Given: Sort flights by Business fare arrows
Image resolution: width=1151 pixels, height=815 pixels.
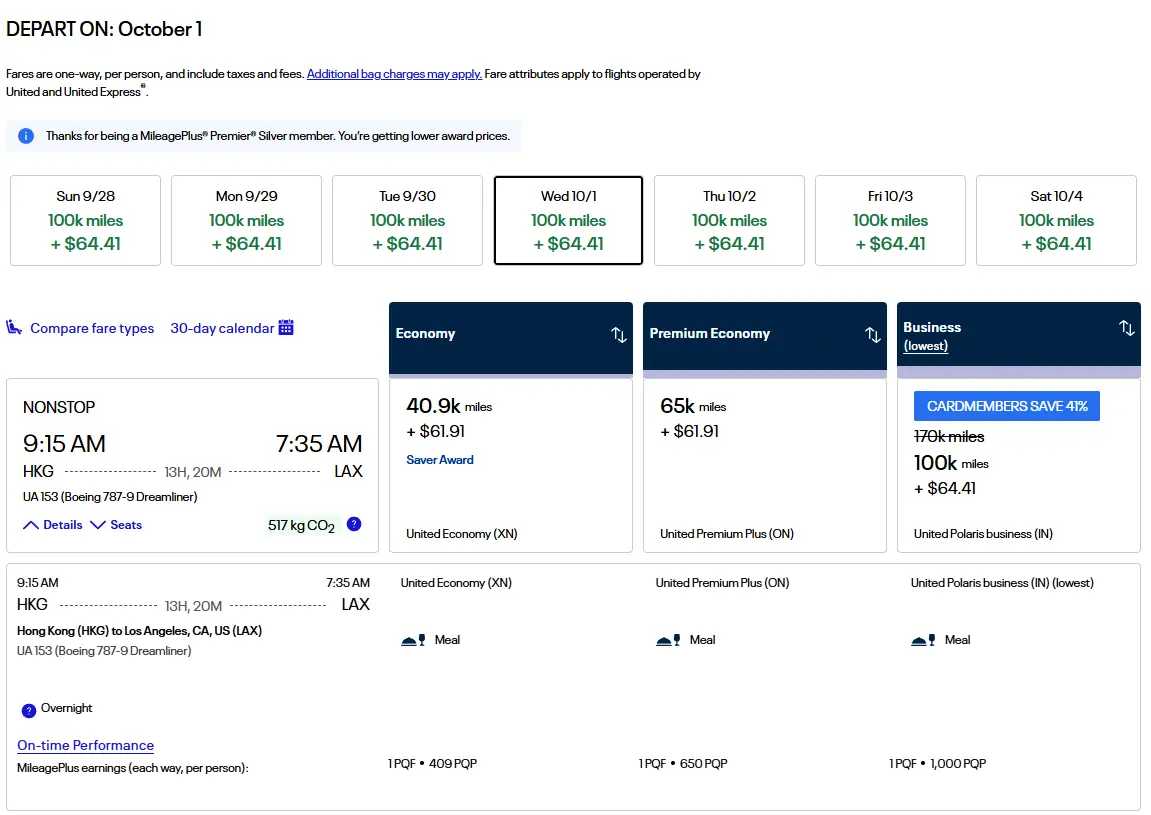Looking at the screenshot, I should (x=1126, y=327).
